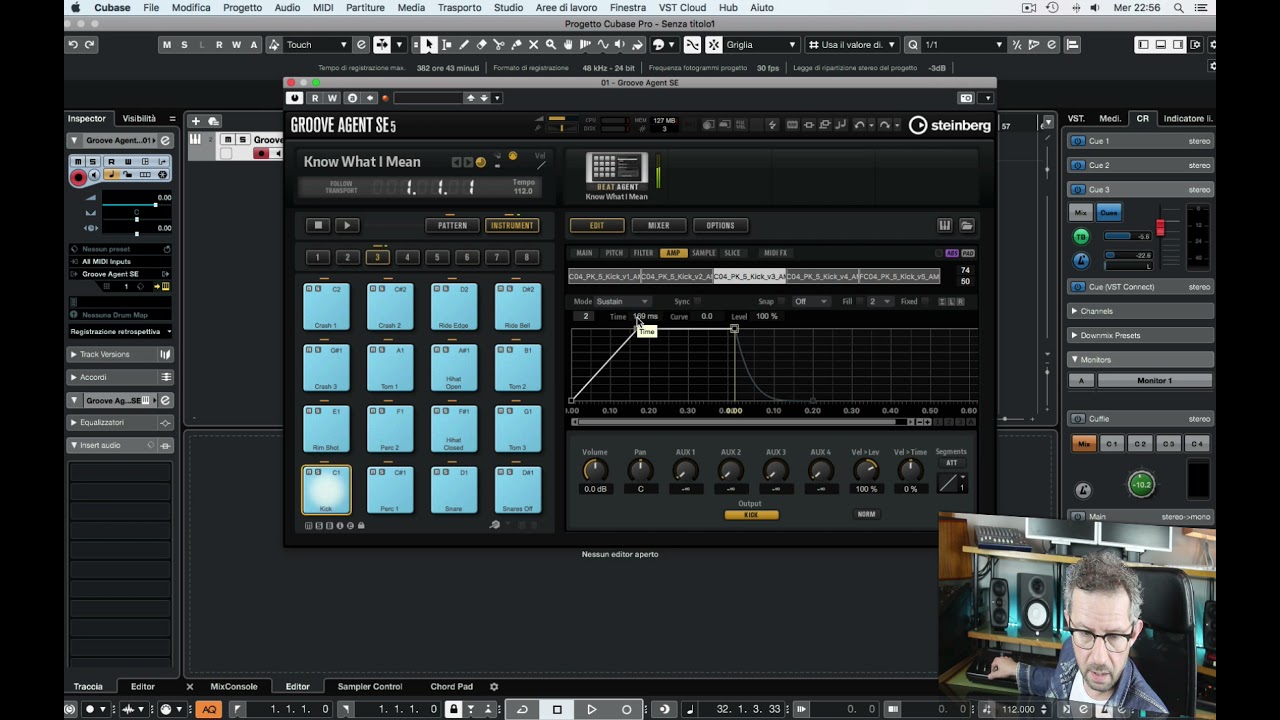Open the MIXER page
The width and height of the screenshot is (1280, 720).
(658, 225)
